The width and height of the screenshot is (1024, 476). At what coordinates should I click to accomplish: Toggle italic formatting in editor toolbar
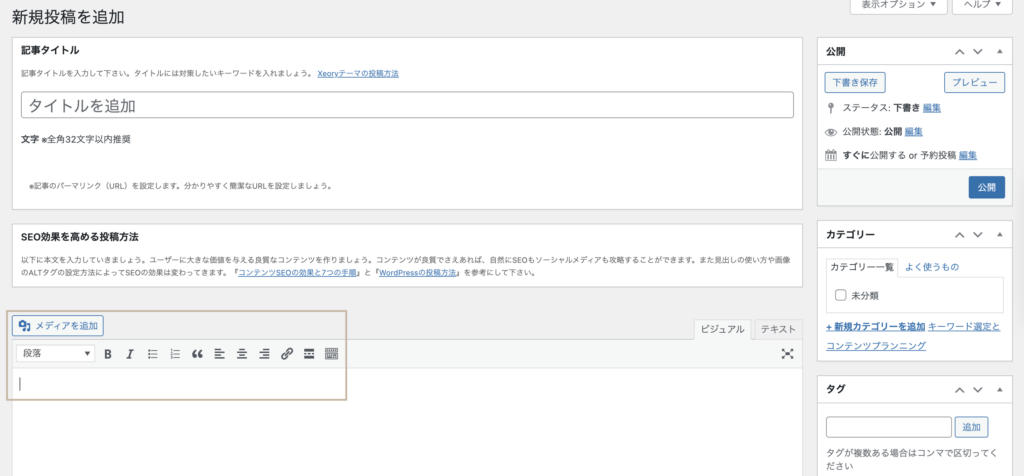coord(130,354)
